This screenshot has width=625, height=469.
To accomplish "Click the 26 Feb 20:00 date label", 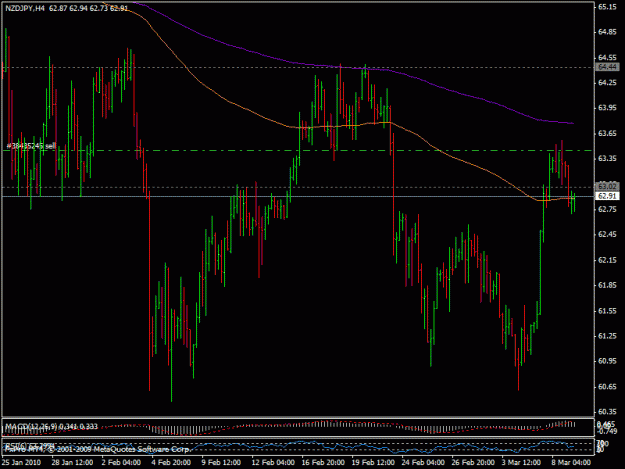I will point(473,462).
